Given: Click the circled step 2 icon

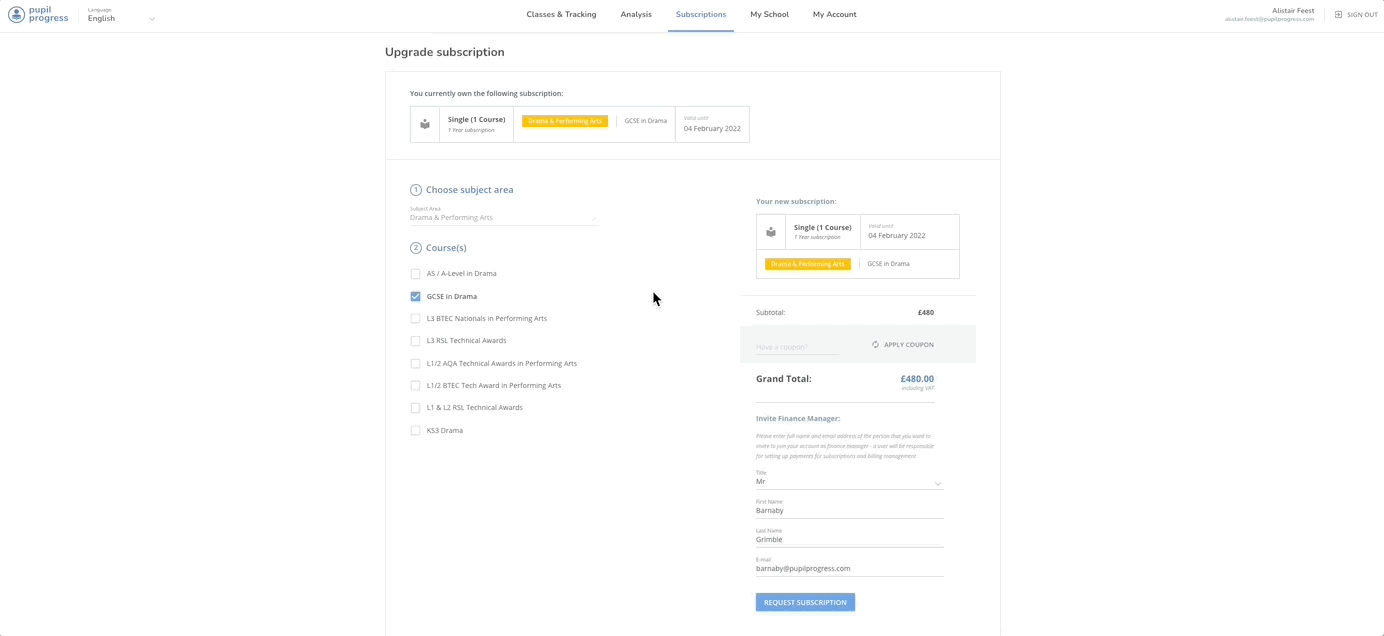Looking at the screenshot, I should (414, 247).
